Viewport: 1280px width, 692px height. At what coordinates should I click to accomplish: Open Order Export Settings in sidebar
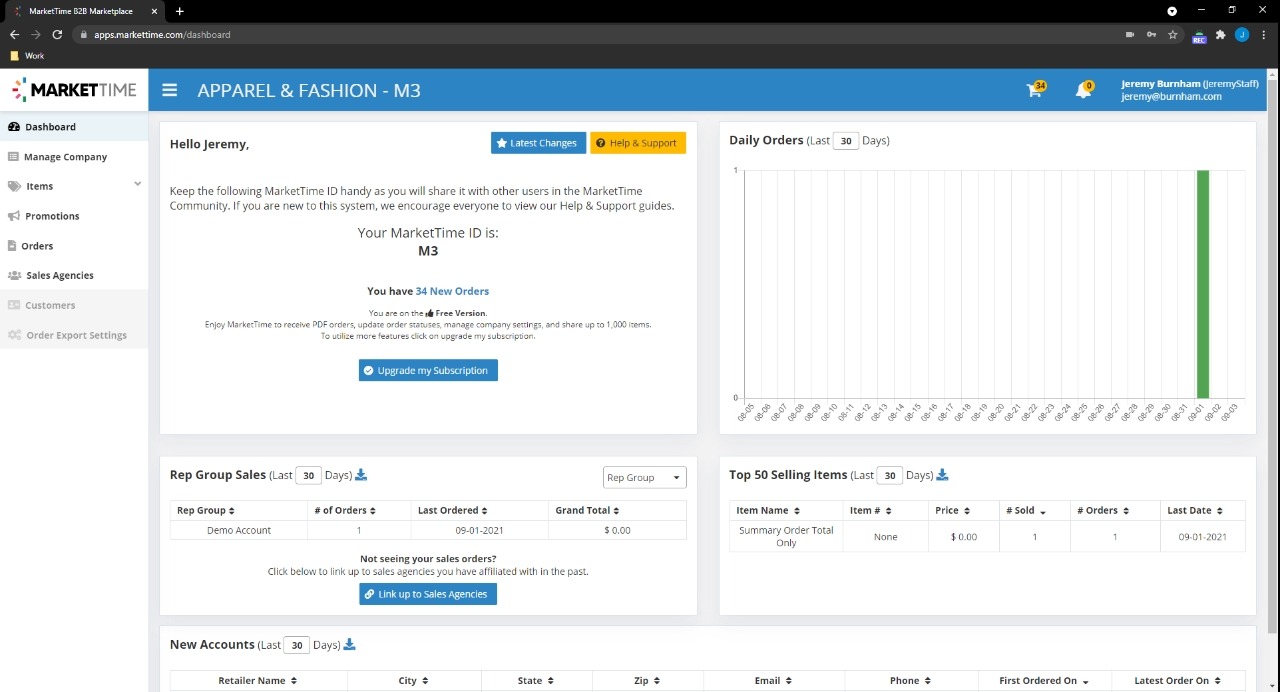point(74,335)
